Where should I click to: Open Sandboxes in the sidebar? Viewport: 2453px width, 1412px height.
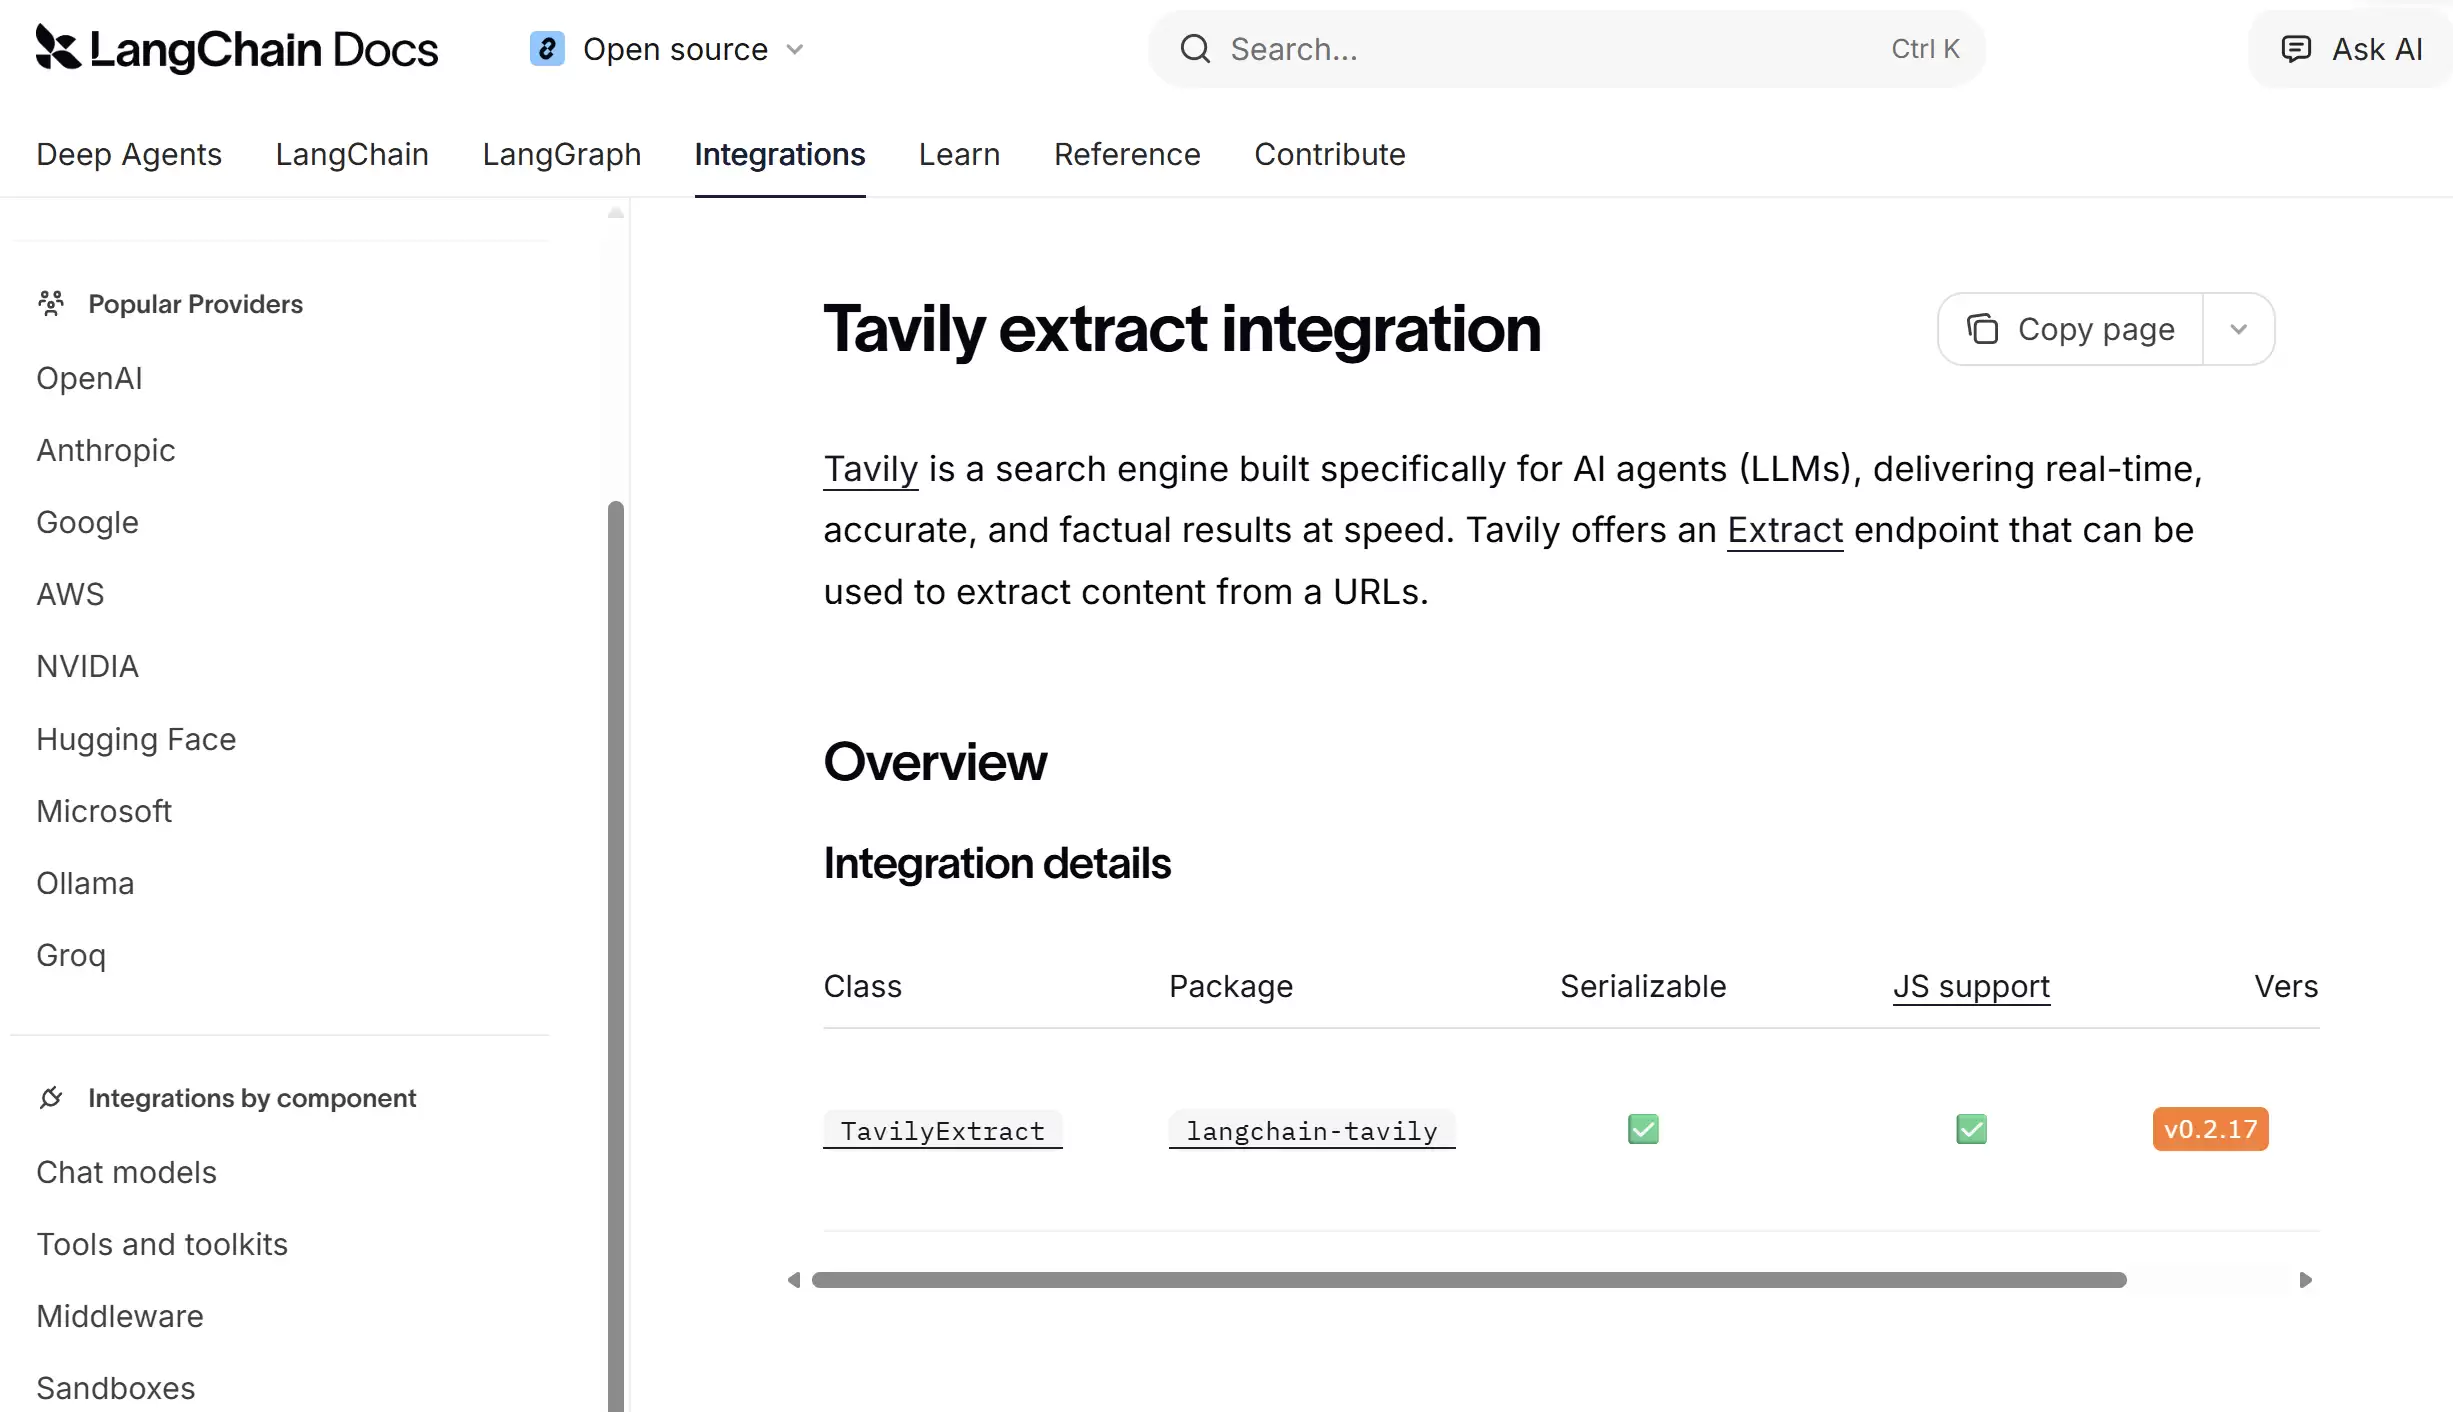tap(116, 1388)
